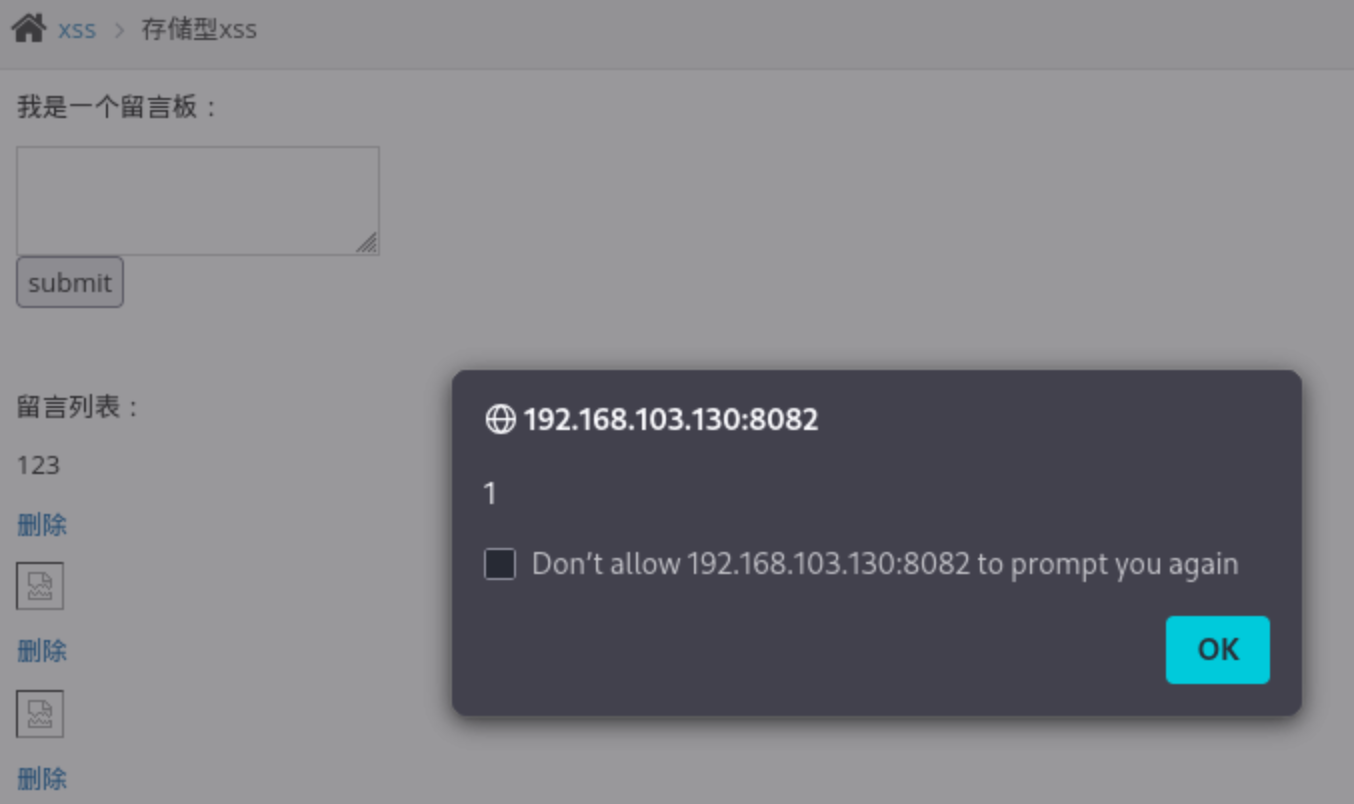The image size is (1354, 804).
Task: Focus the message board text area
Action: click(197, 200)
